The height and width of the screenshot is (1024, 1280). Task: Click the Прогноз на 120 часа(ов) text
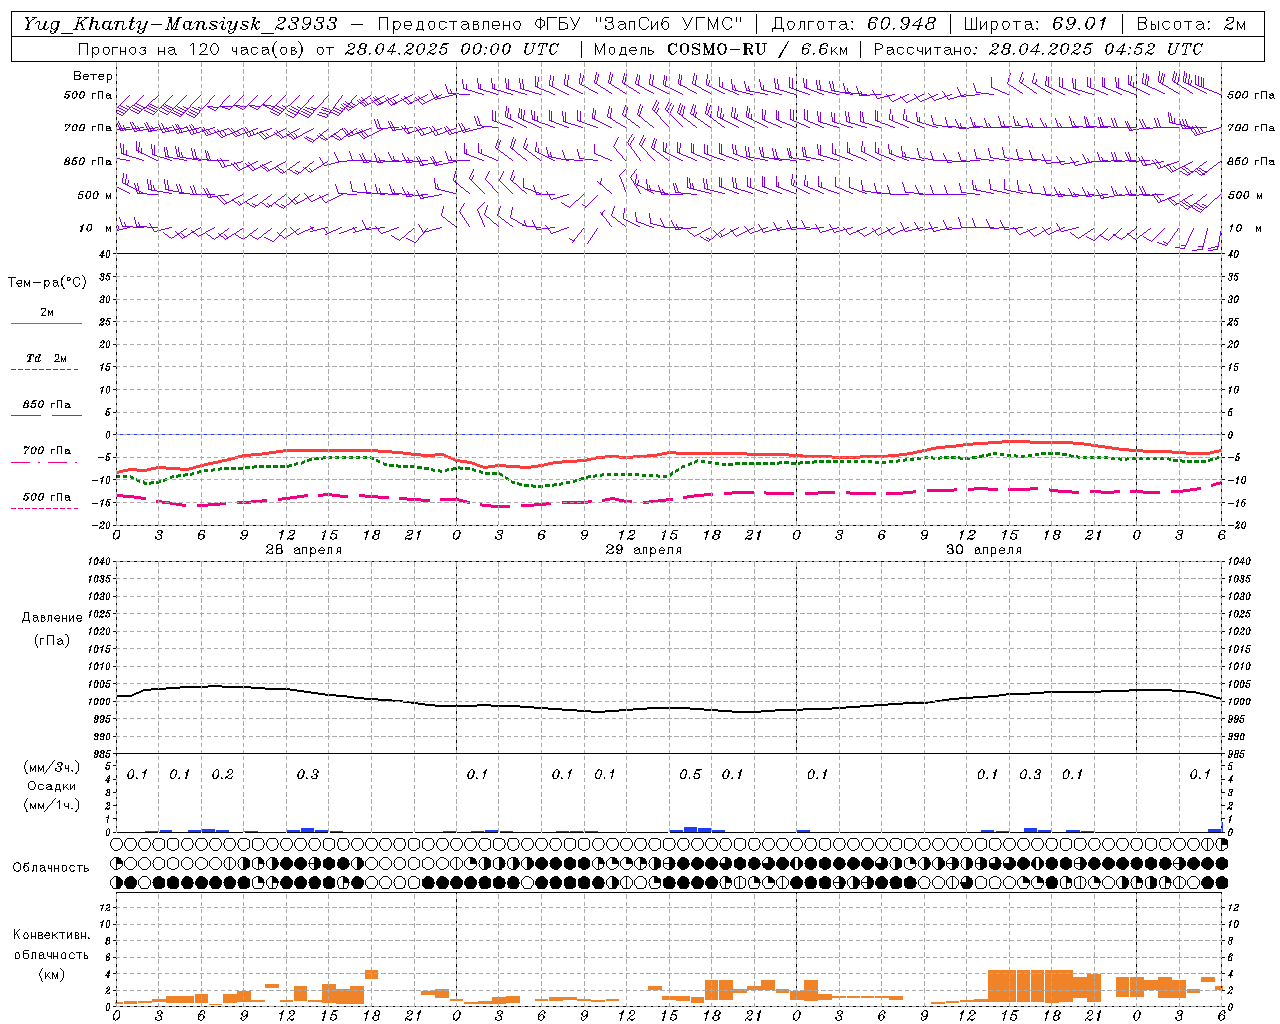[192, 49]
